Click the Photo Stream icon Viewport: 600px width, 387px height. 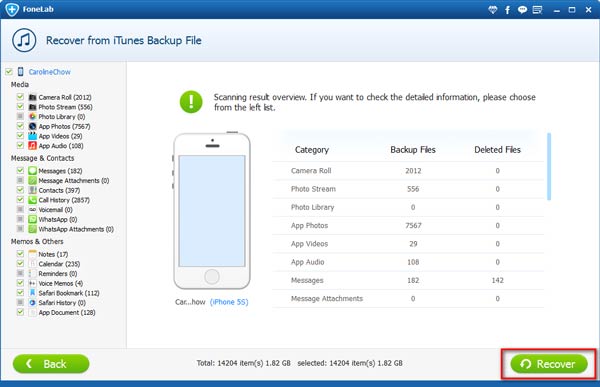tap(33, 107)
